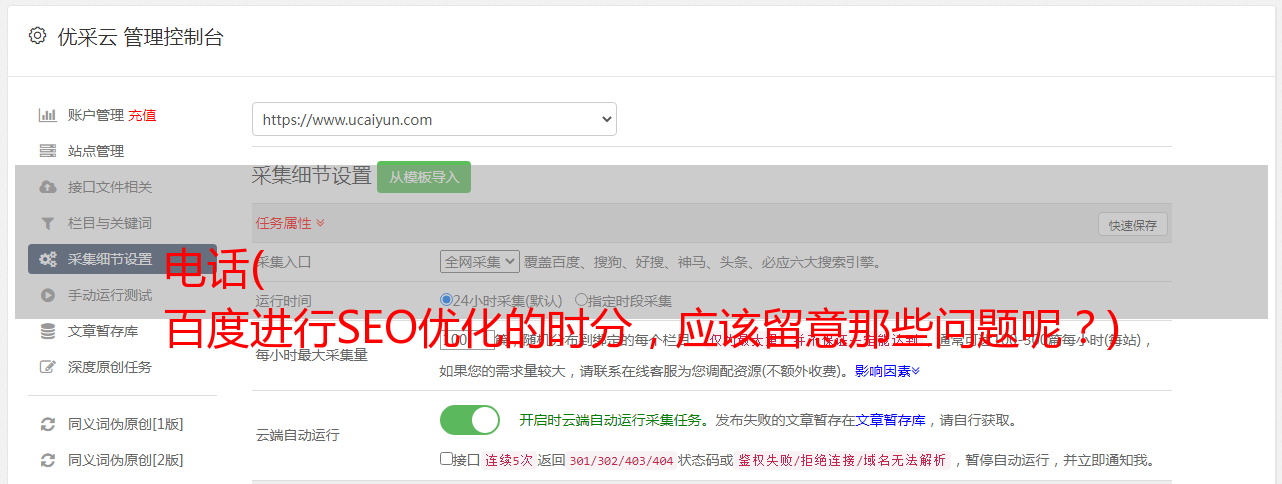Click the bar chart icon for 账户管理
The width and height of the screenshot is (1282, 484).
click(x=47, y=115)
